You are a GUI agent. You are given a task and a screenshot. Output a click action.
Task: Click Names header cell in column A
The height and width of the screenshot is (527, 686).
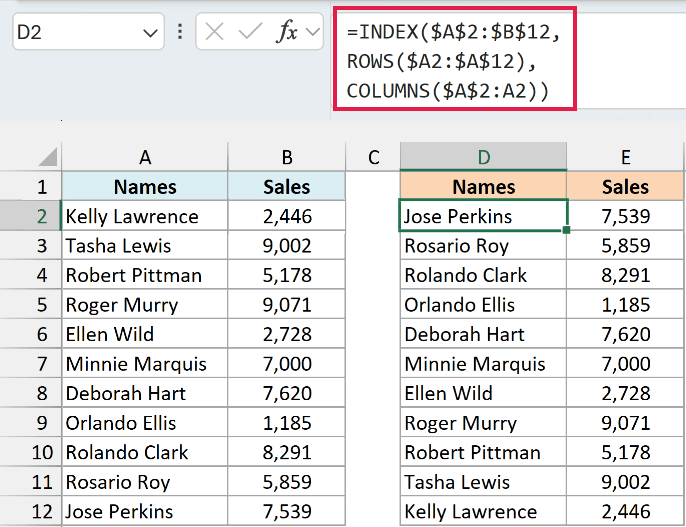[145, 187]
